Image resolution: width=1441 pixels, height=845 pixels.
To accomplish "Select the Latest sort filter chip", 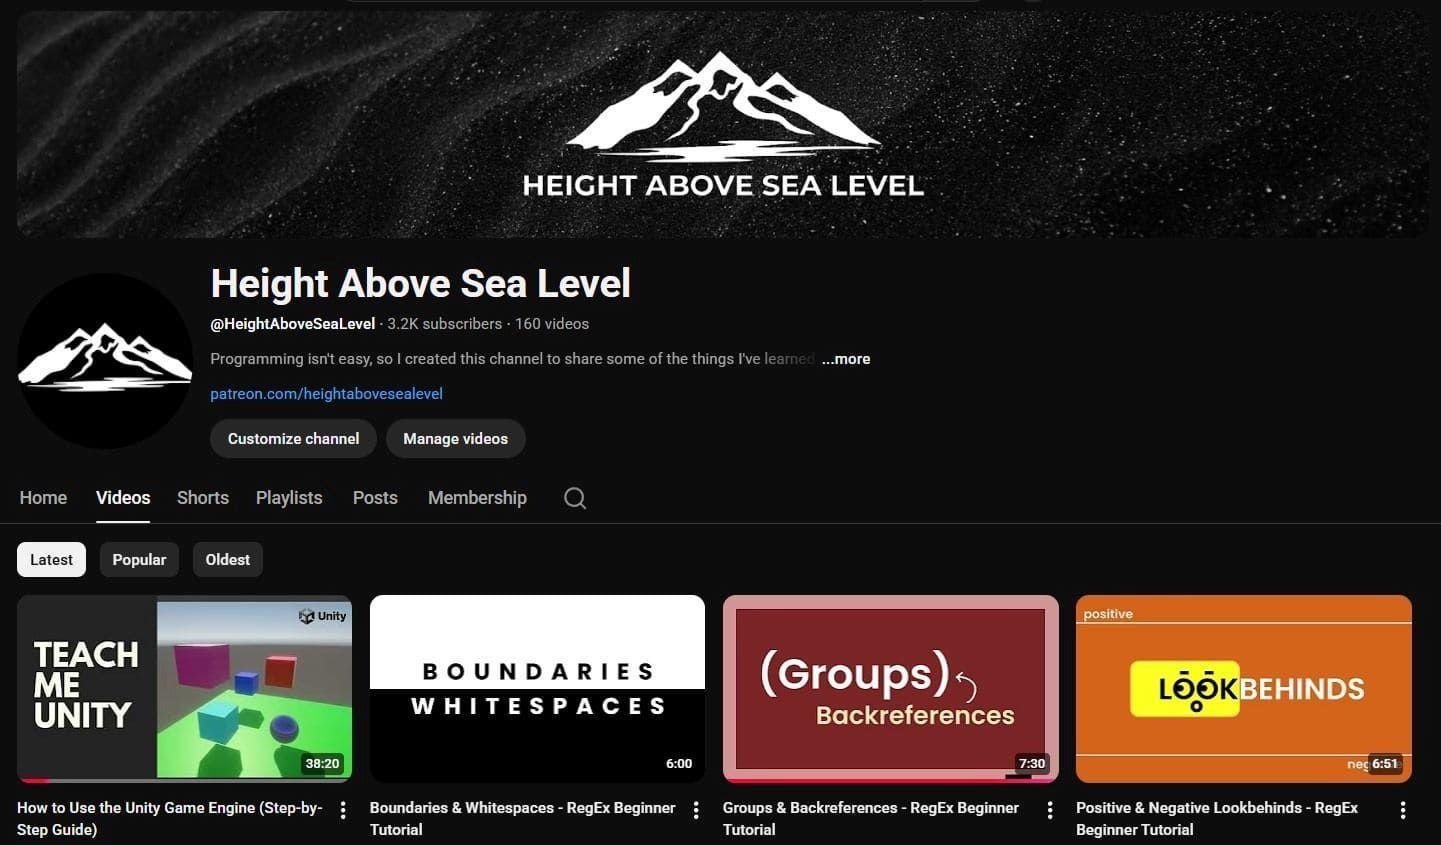I will click(x=51, y=560).
